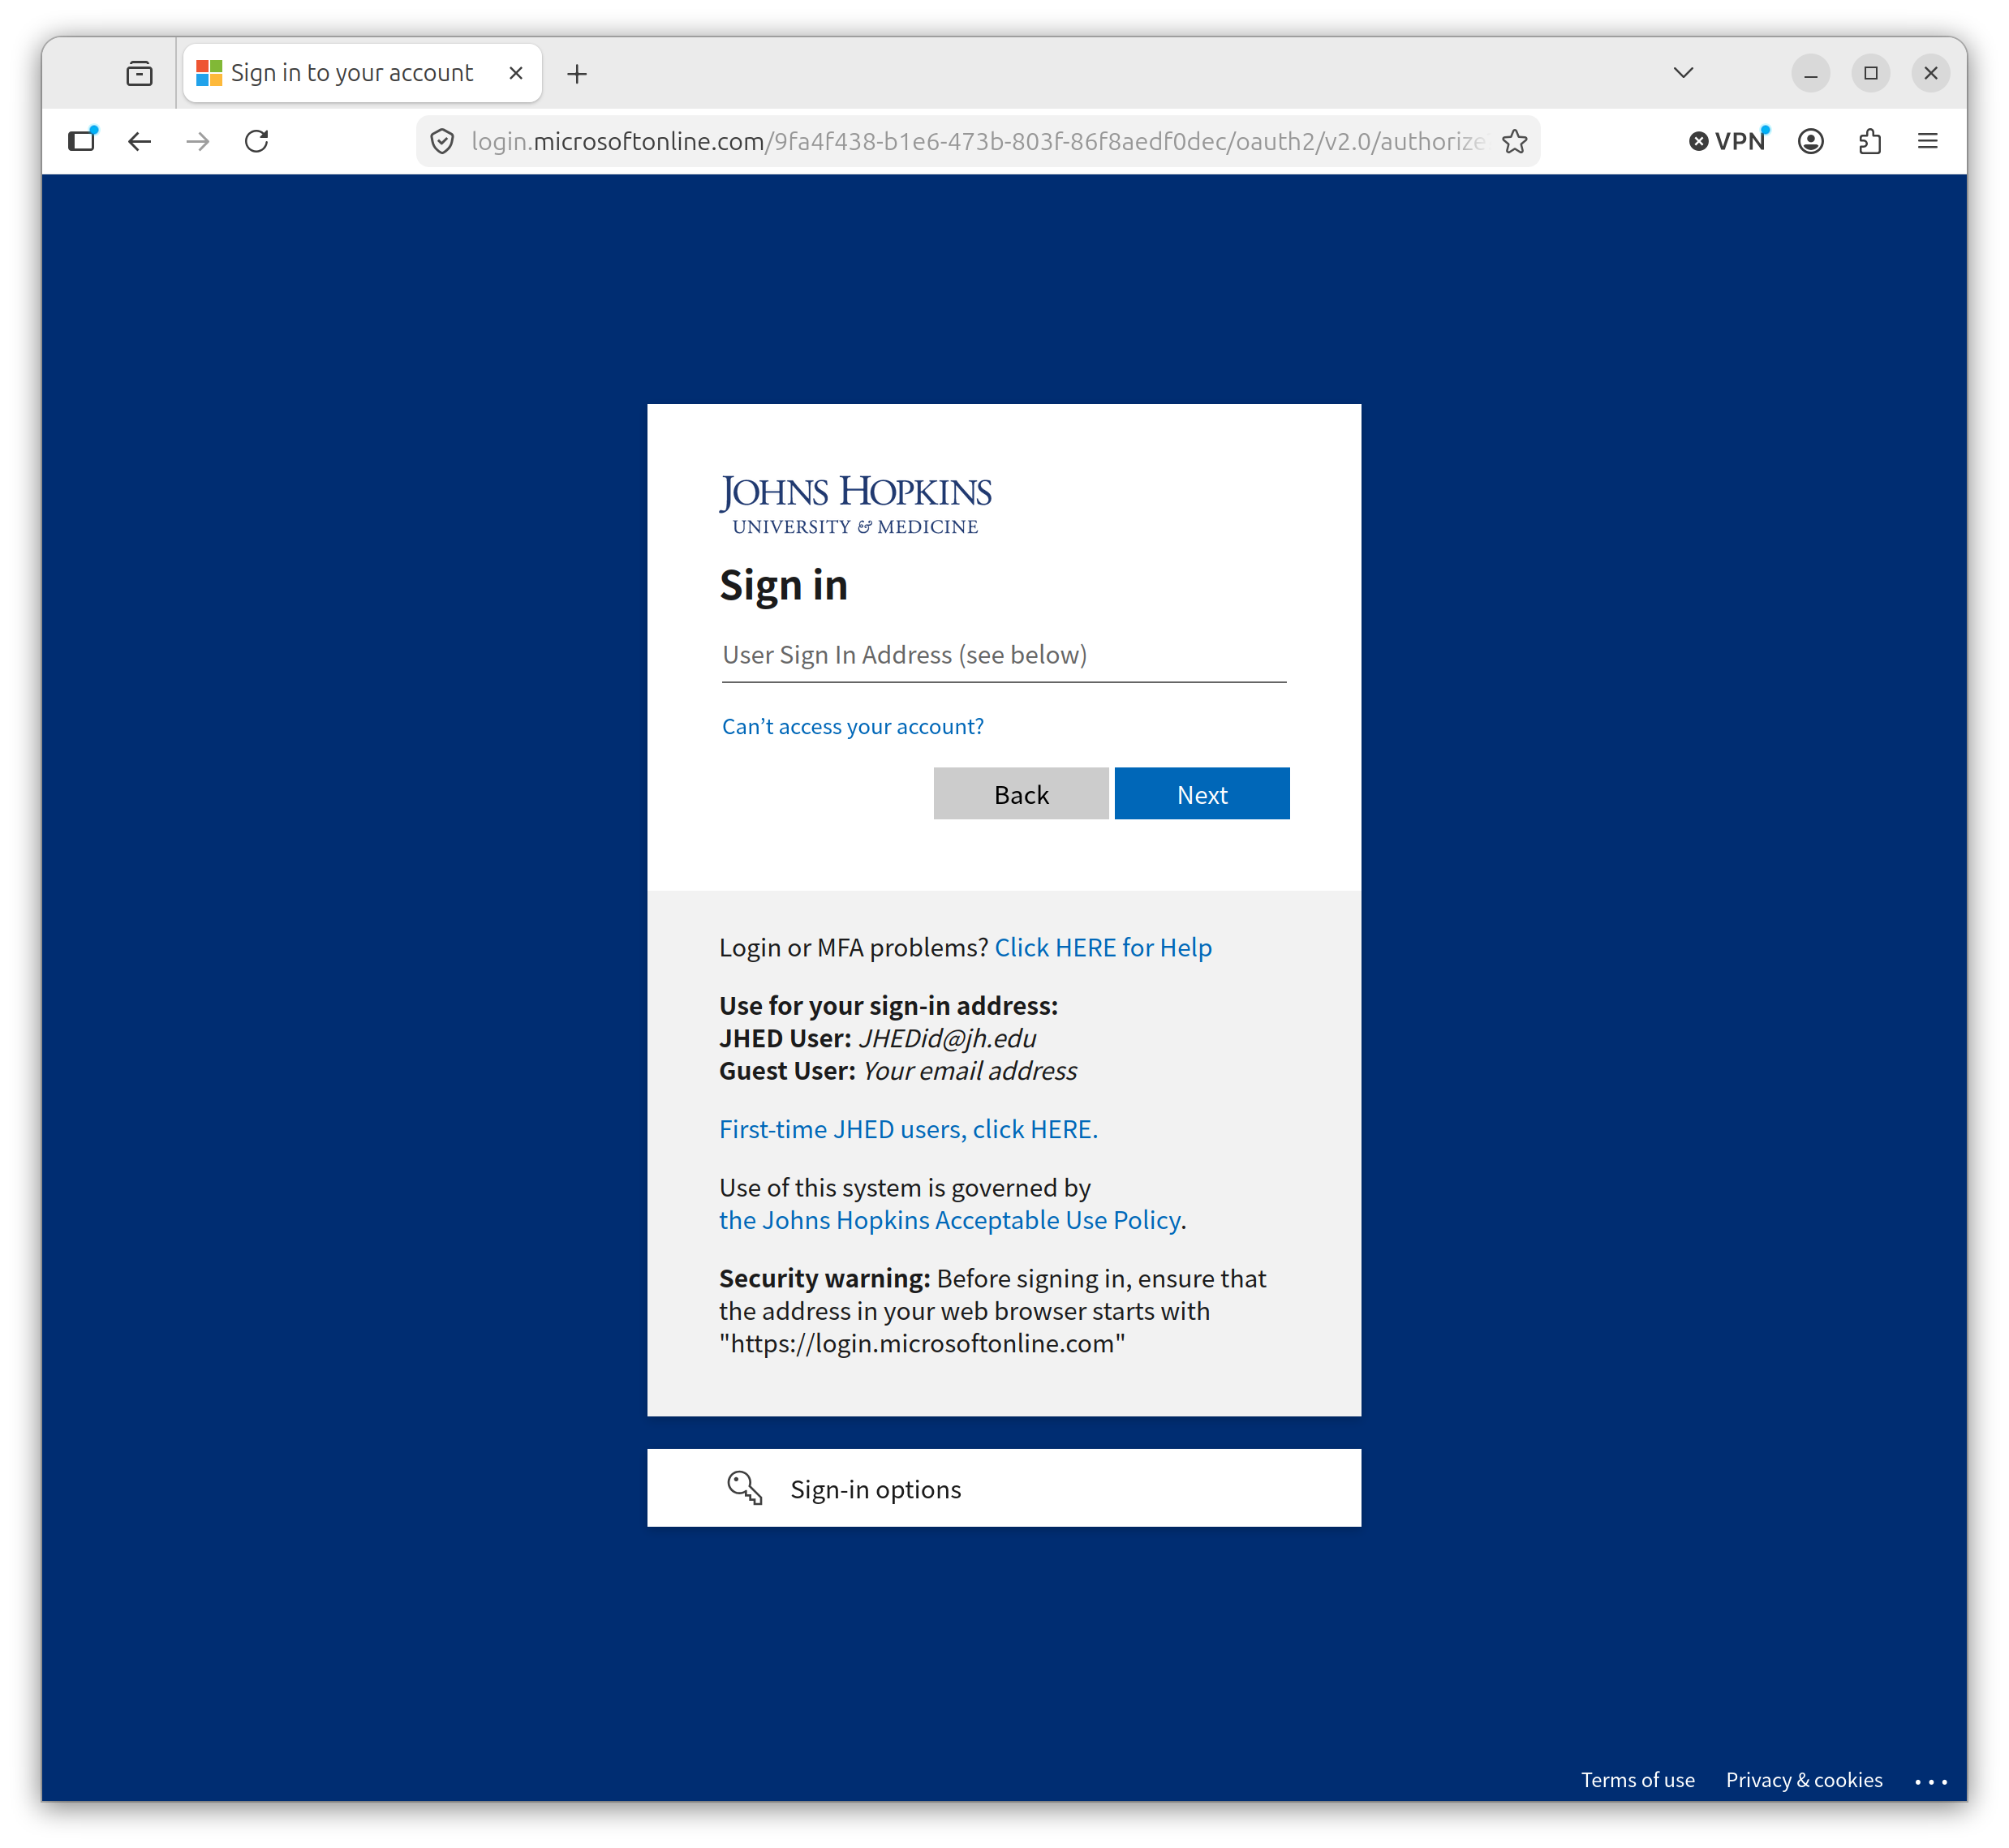Bookmark this page with star icon
The image size is (2009, 1848).
coord(1514,141)
